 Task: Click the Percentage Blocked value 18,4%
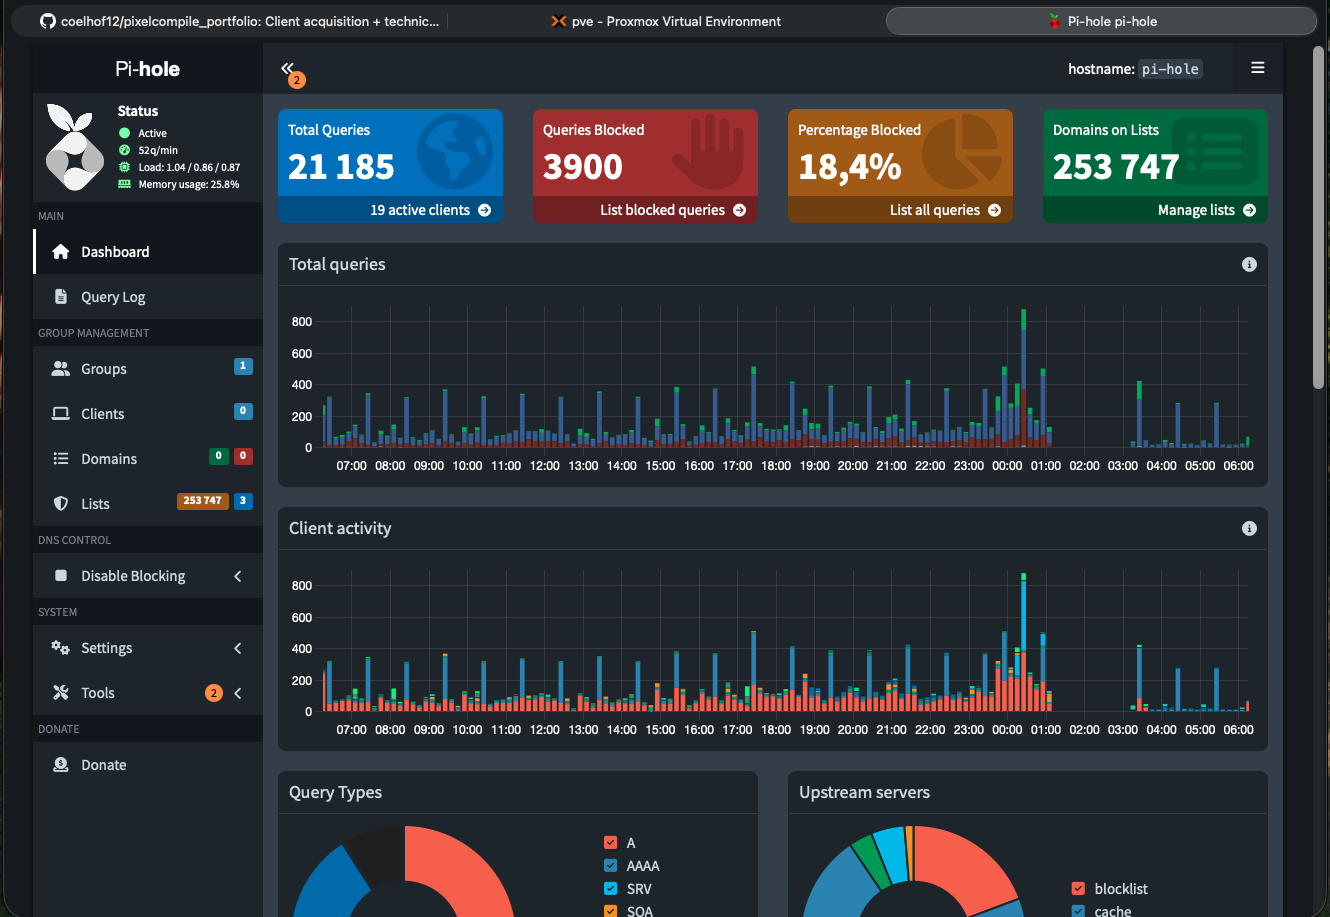850,166
